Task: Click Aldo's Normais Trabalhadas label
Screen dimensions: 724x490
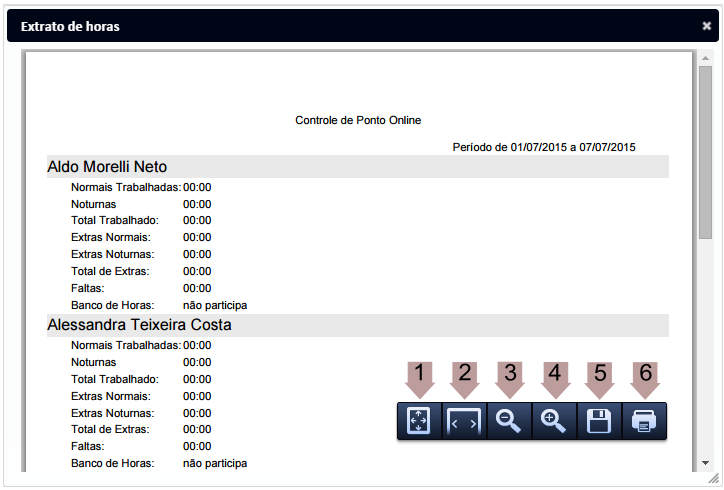Action: coord(126,187)
